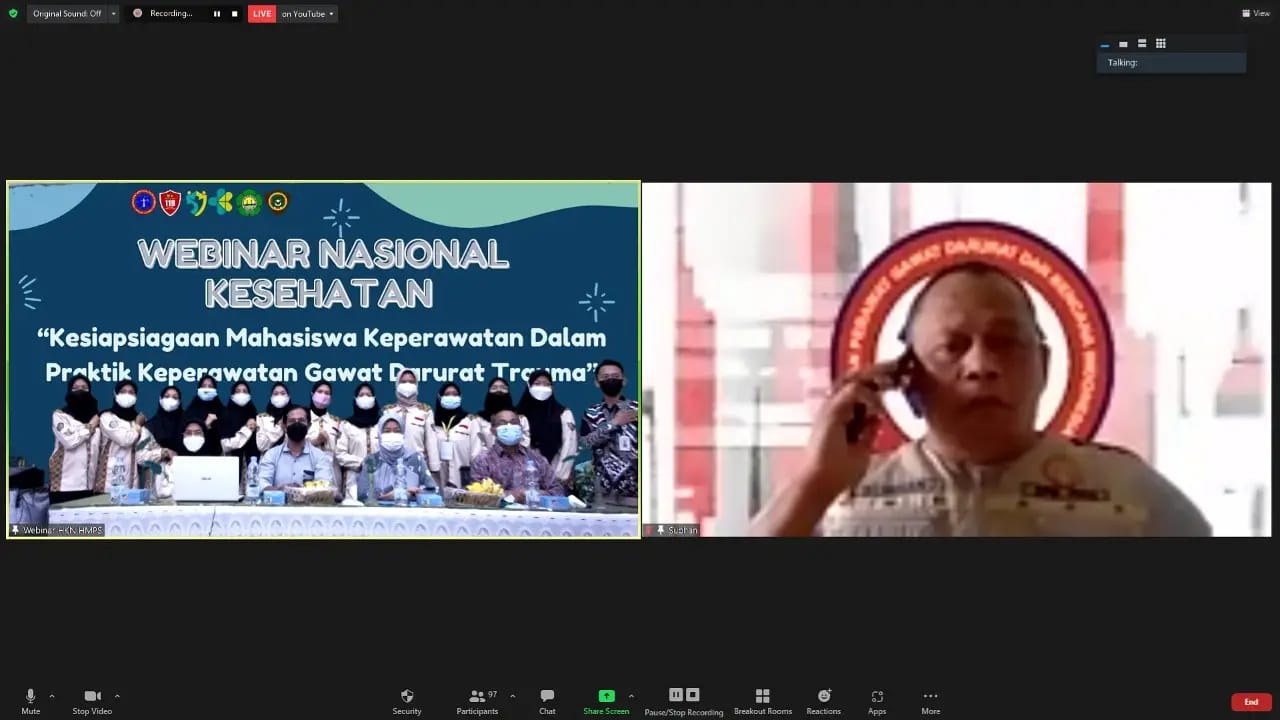This screenshot has height=720, width=1280.
Task: Toggle Original Sound Off button
Action: coord(66,14)
